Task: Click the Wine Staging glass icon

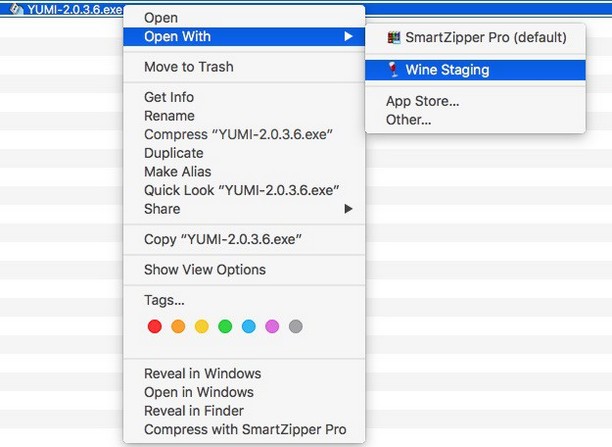Action: (x=393, y=70)
